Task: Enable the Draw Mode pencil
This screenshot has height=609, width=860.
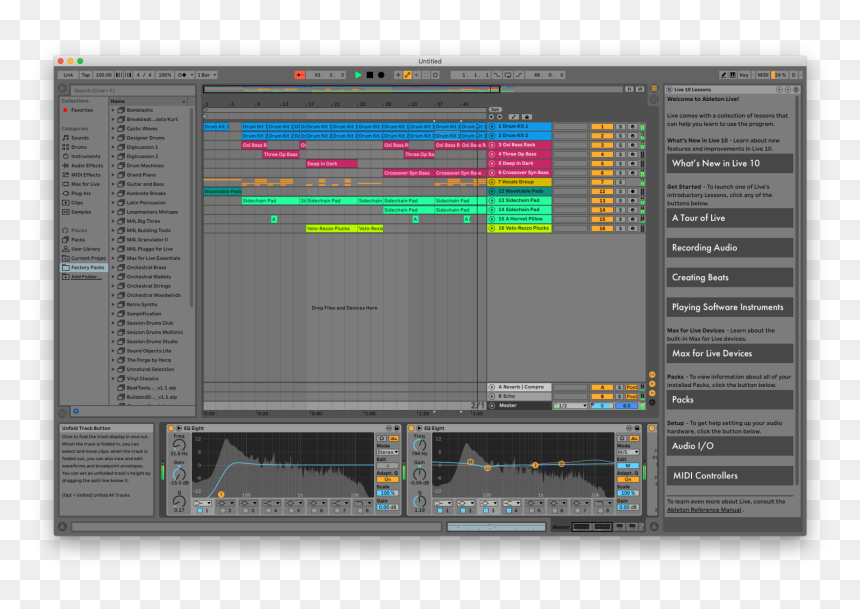Action: click(723, 75)
